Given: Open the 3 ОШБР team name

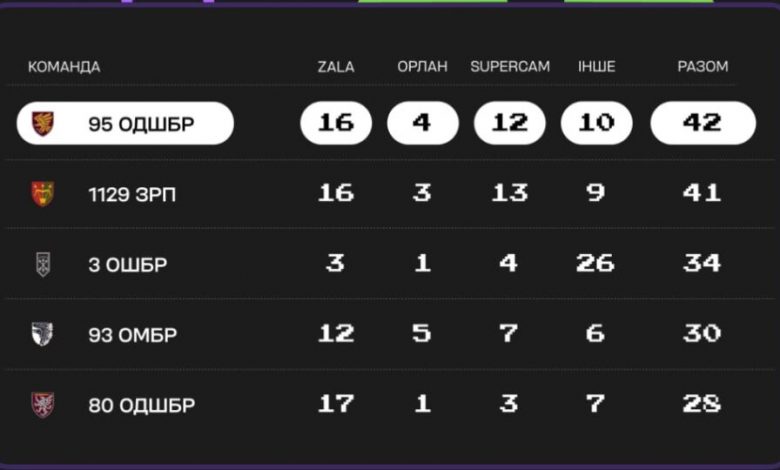Looking at the screenshot, I should (x=128, y=265).
